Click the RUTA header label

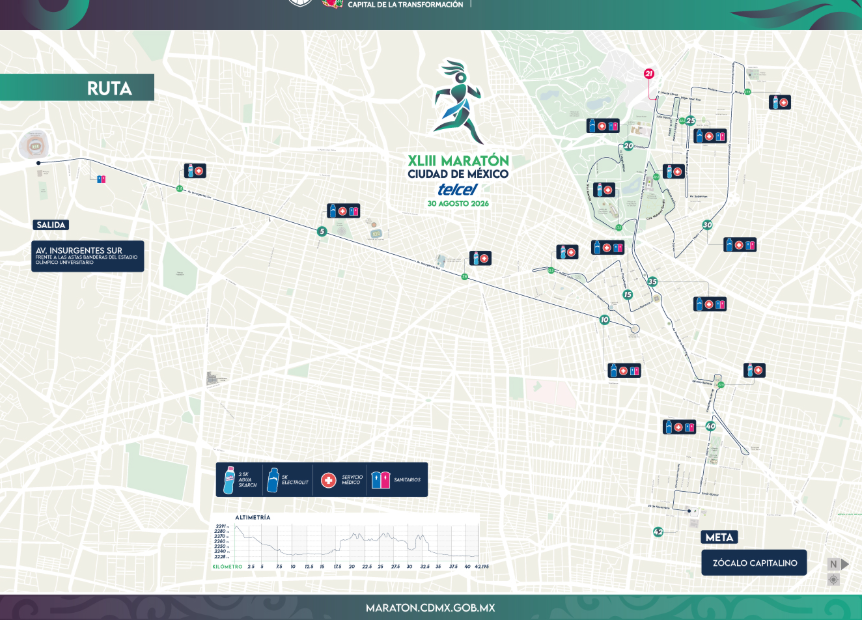click(109, 88)
